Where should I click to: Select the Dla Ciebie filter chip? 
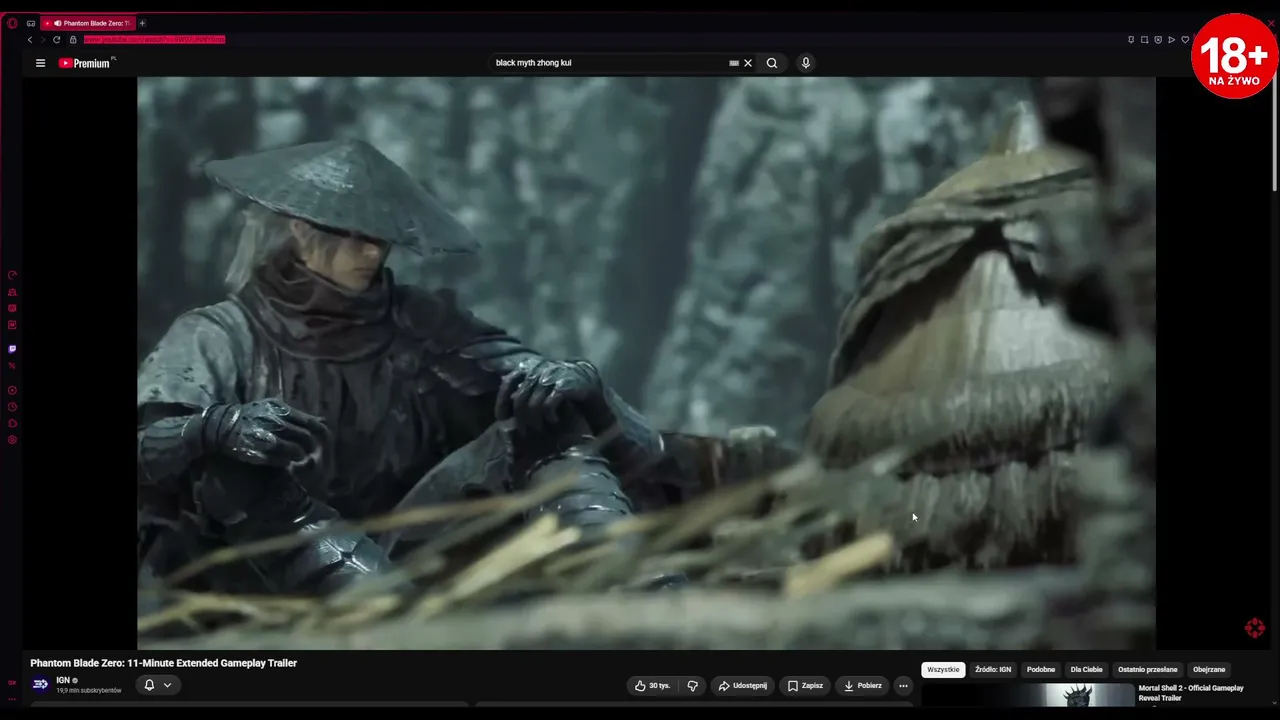[1086, 670]
